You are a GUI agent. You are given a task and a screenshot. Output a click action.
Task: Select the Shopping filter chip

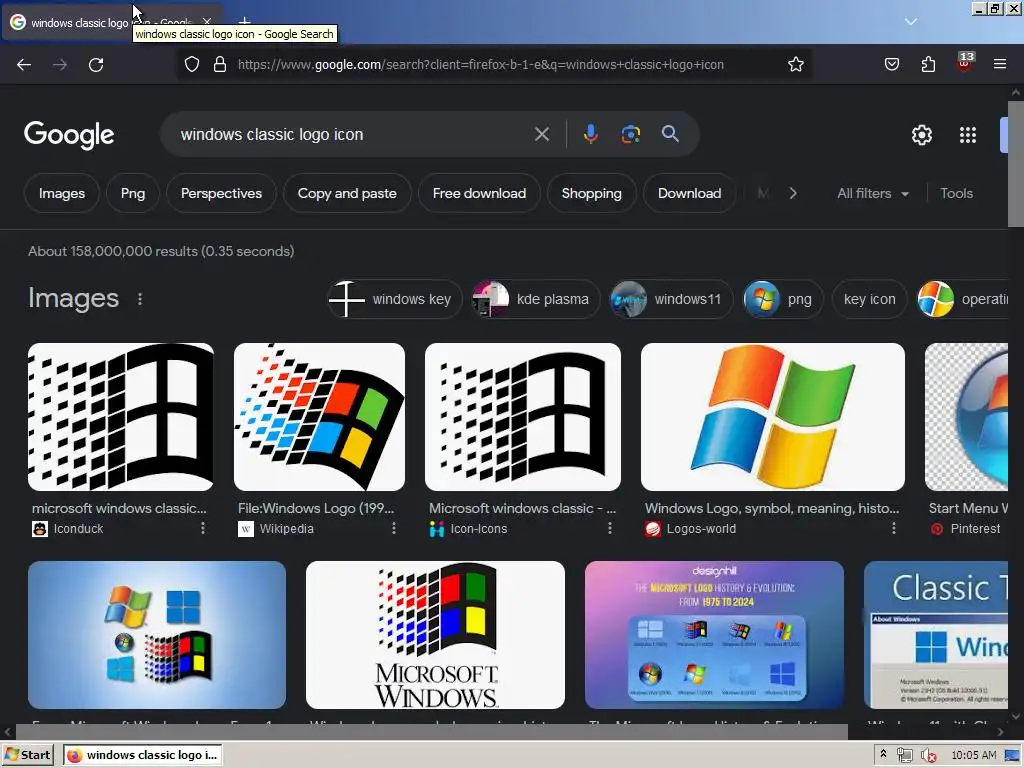592,193
